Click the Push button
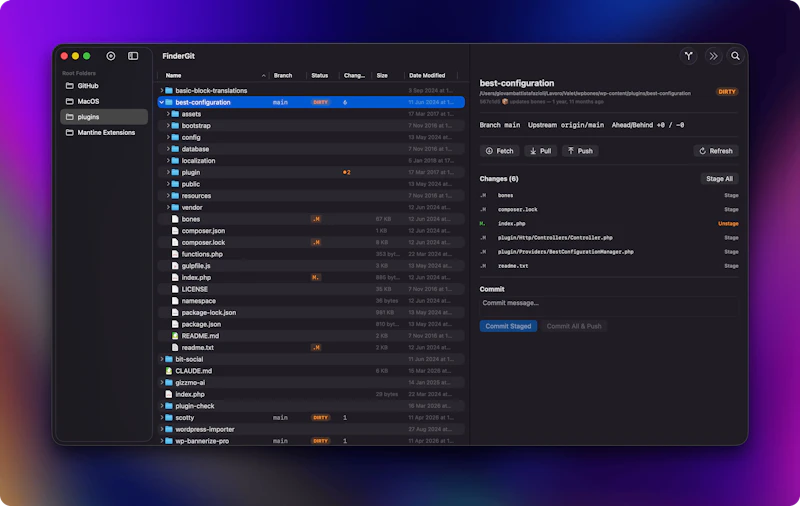Viewport: 800px width, 506px height. (580, 151)
